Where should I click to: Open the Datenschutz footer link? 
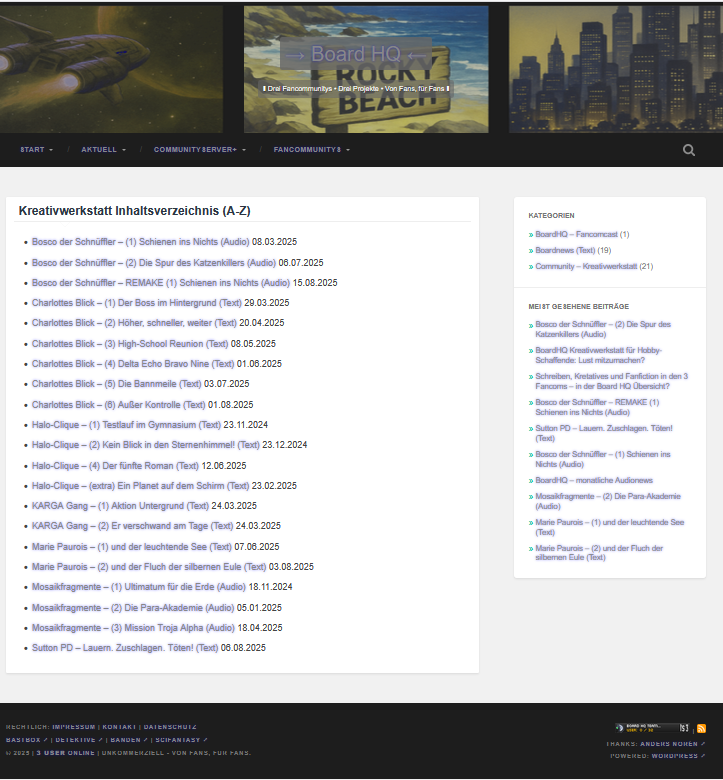[170, 727]
